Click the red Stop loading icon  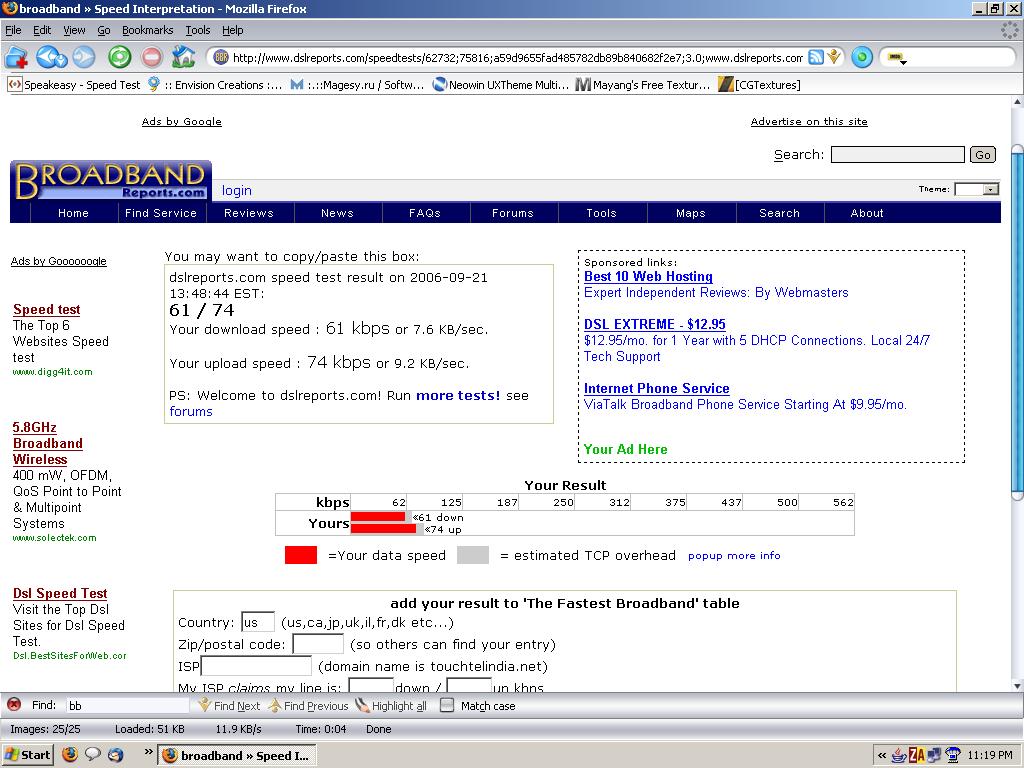pyautogui.click(x=152, y=57)
